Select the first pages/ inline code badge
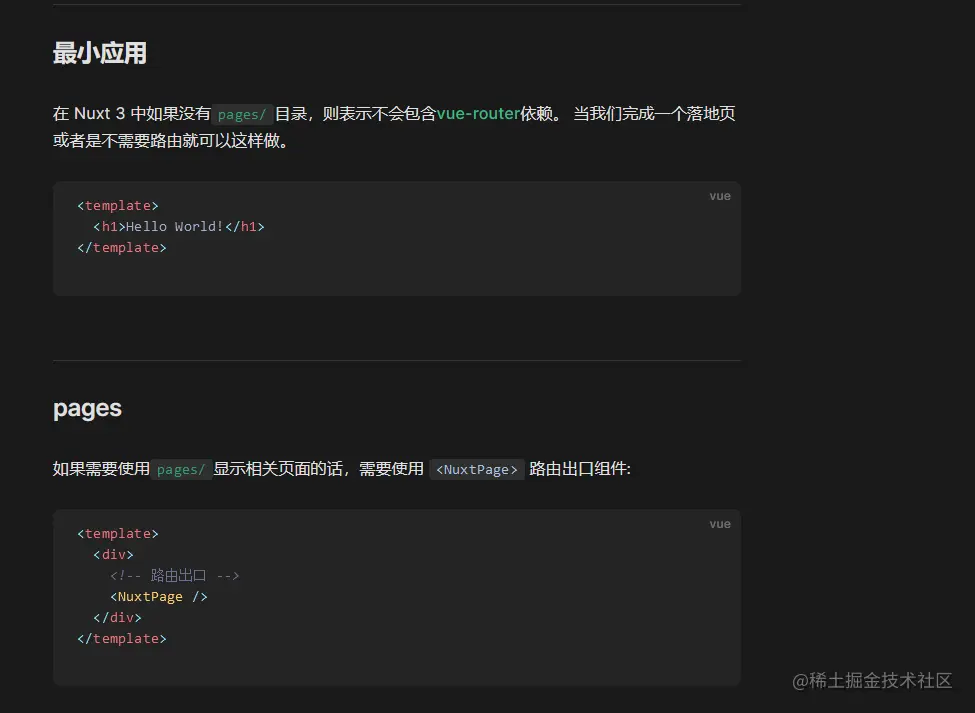 pyautogui.click(x=242, y=114)
